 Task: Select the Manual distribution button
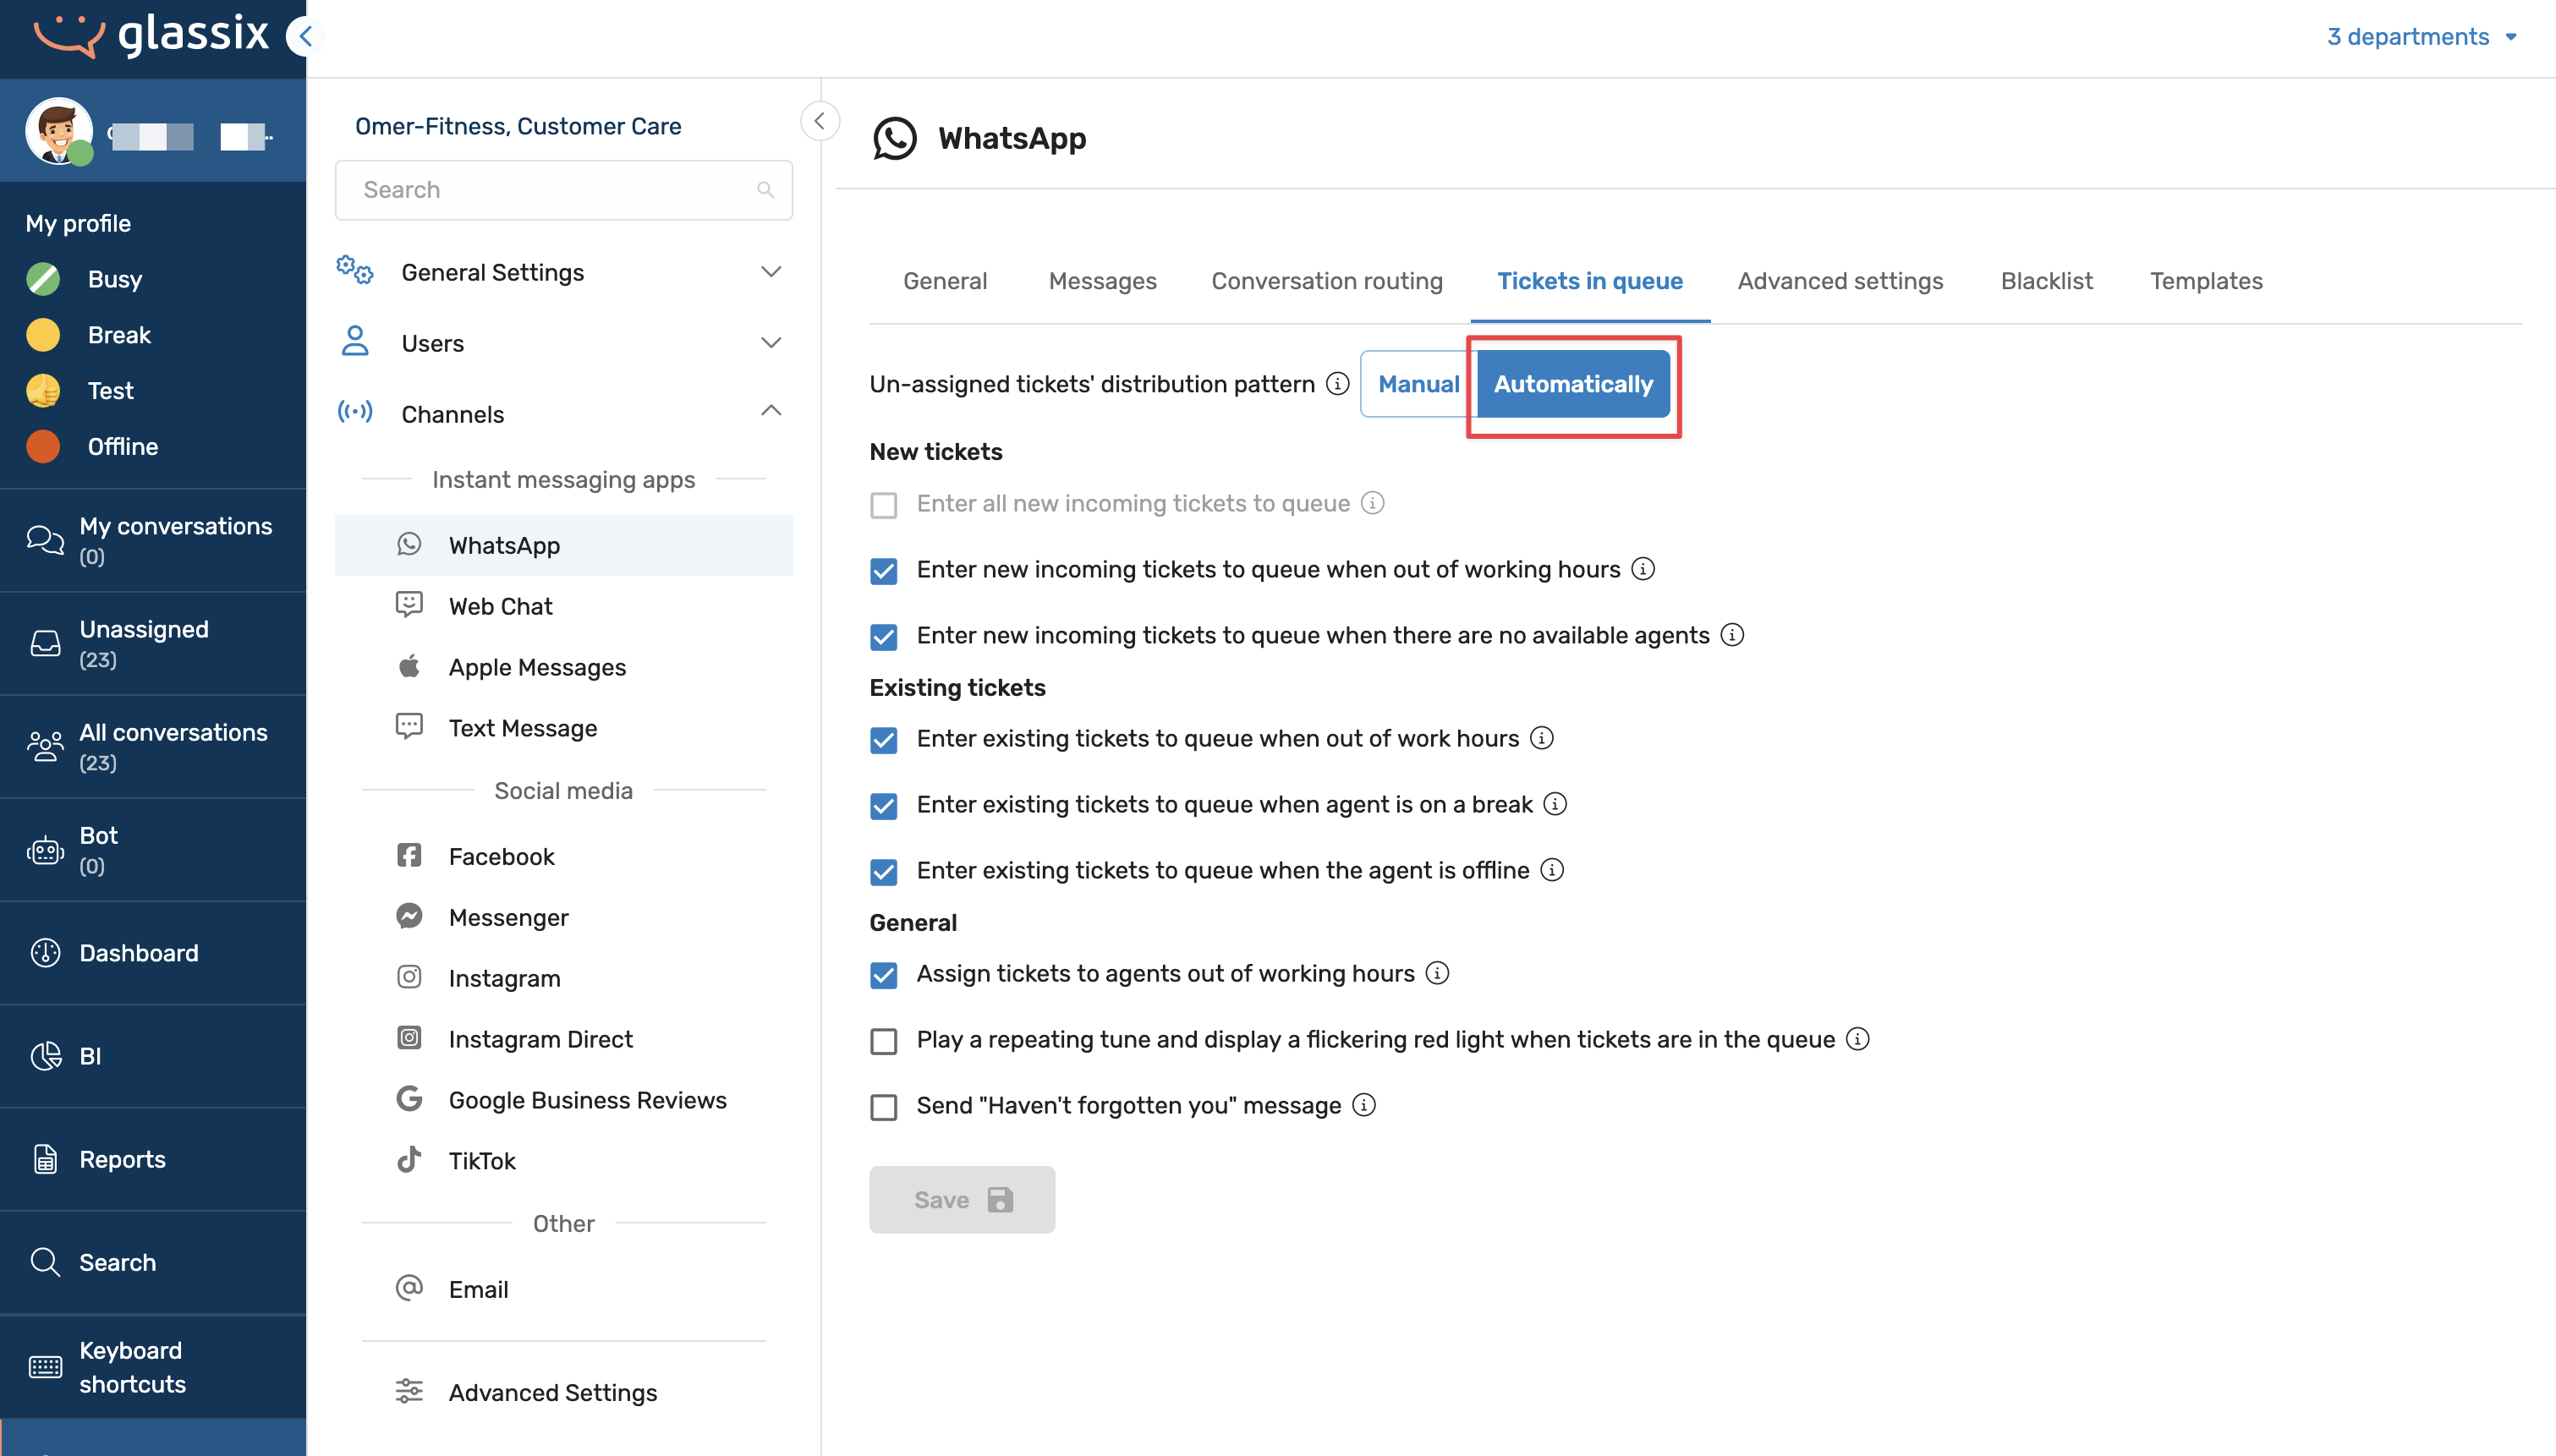pyautogui.click(x=1417, y=384)
